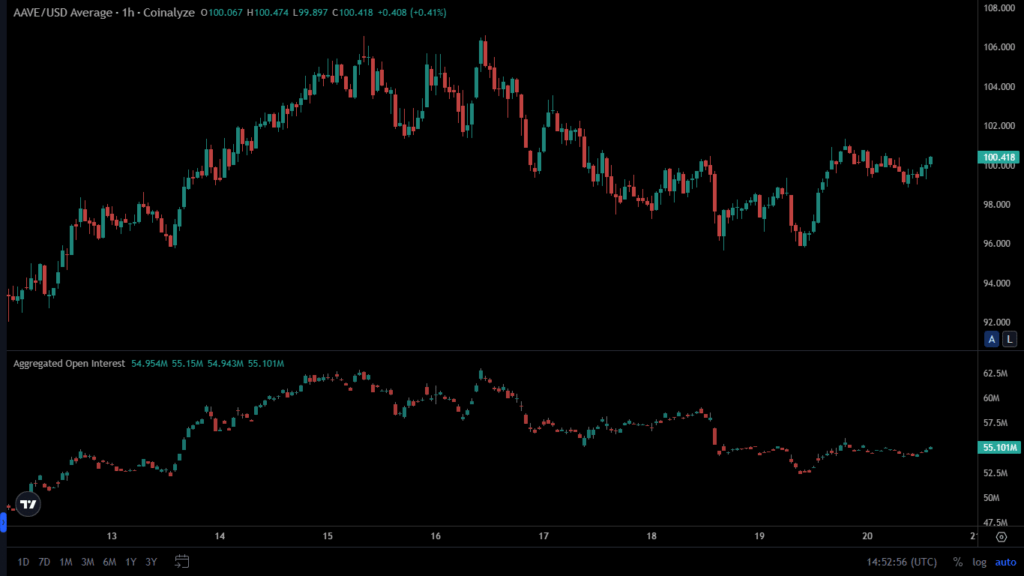Open the Go to date calendar icon

182,561
